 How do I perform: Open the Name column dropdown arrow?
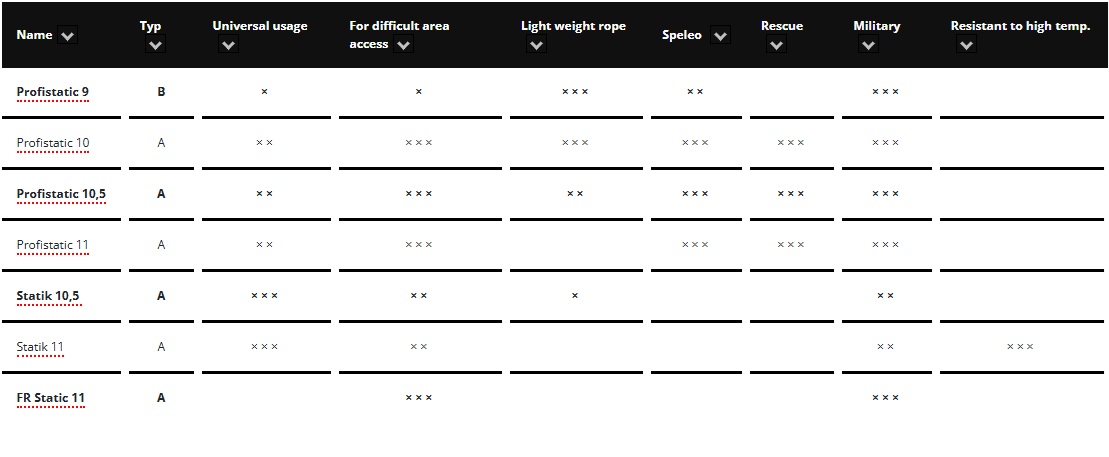[x=67, y=35]
